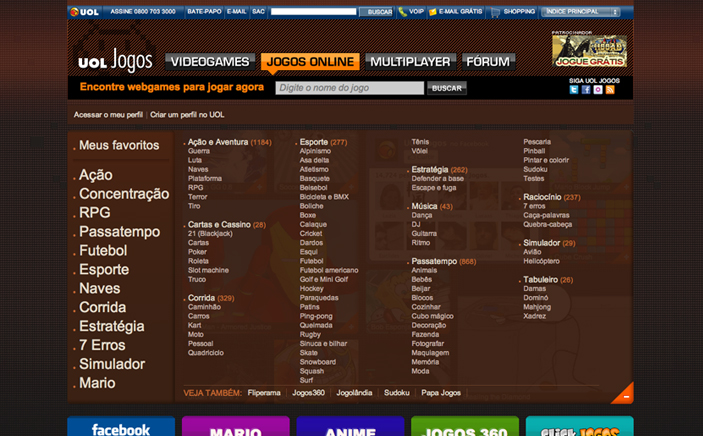Click the UOL Jogos logo
703x436 pixels.
point(115,61)
